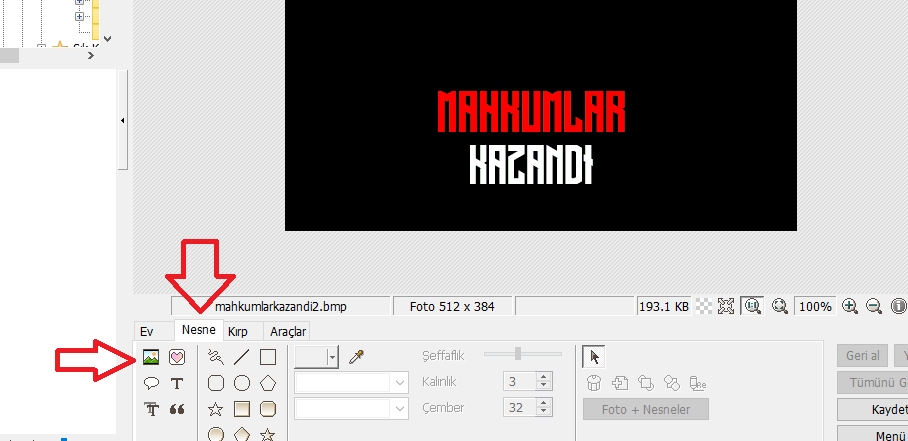Click the MAHKUMLAR KAZANDI image on canvas
Viewport: 908px width, 441px height.
pos(541,116)
